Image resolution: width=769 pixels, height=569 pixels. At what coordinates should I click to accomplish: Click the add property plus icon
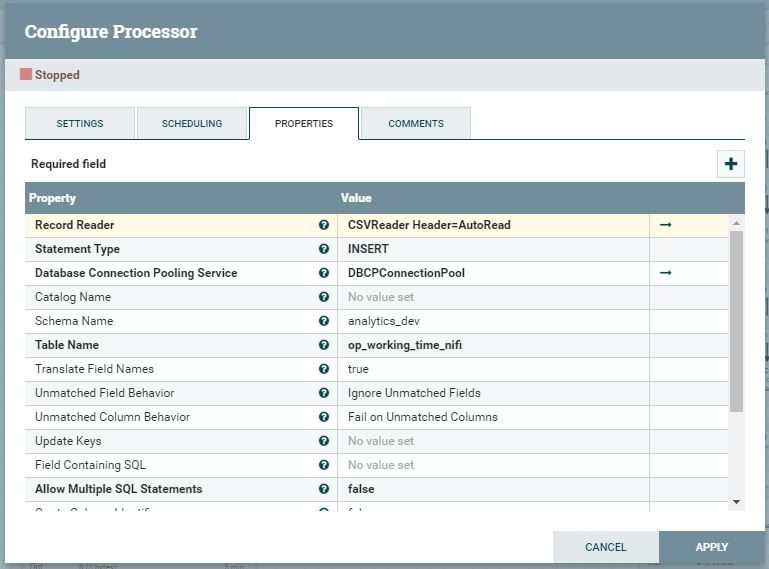point(730,164)
